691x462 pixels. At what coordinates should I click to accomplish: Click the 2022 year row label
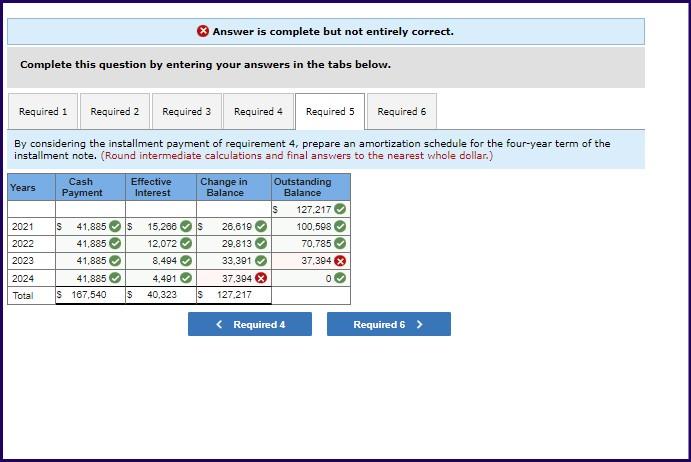tap(22, 243)
